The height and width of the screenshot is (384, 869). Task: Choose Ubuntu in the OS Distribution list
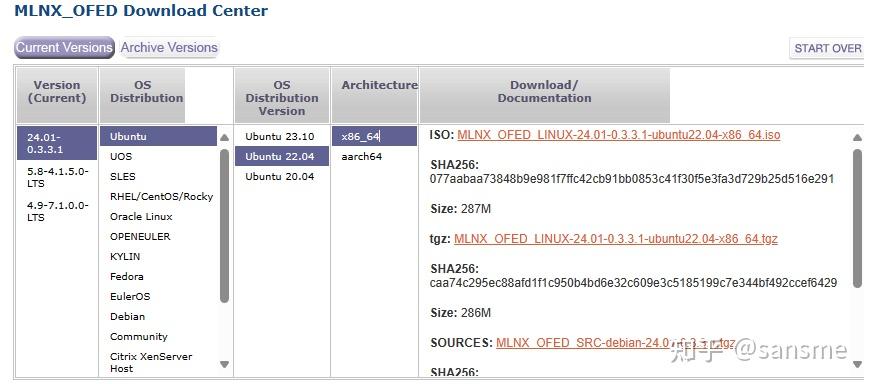159,136
